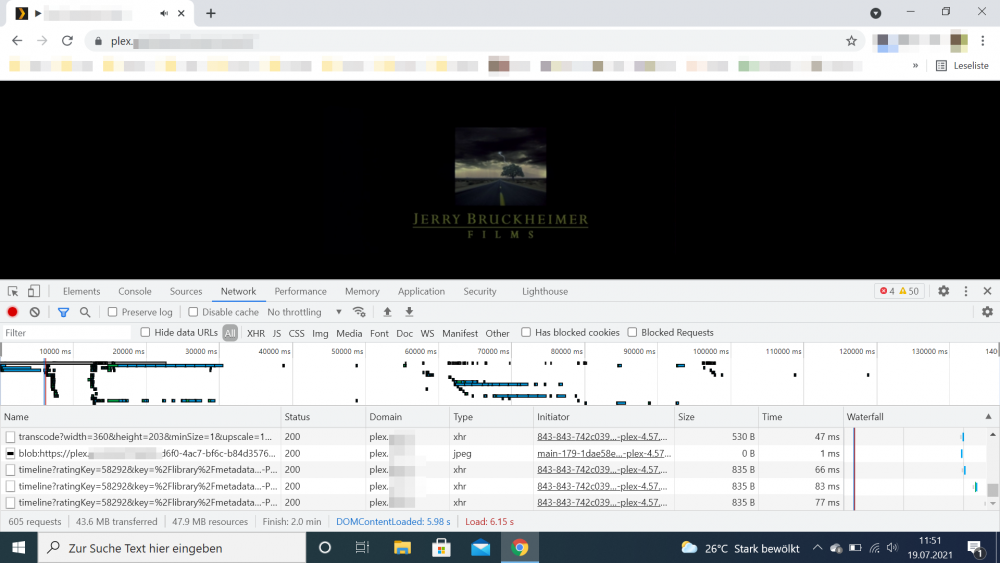The height and width of the screenshot is (563, 1000).
Task: Open Task View on taskbar
Action: pyautogui.click(x=362, y=548)
